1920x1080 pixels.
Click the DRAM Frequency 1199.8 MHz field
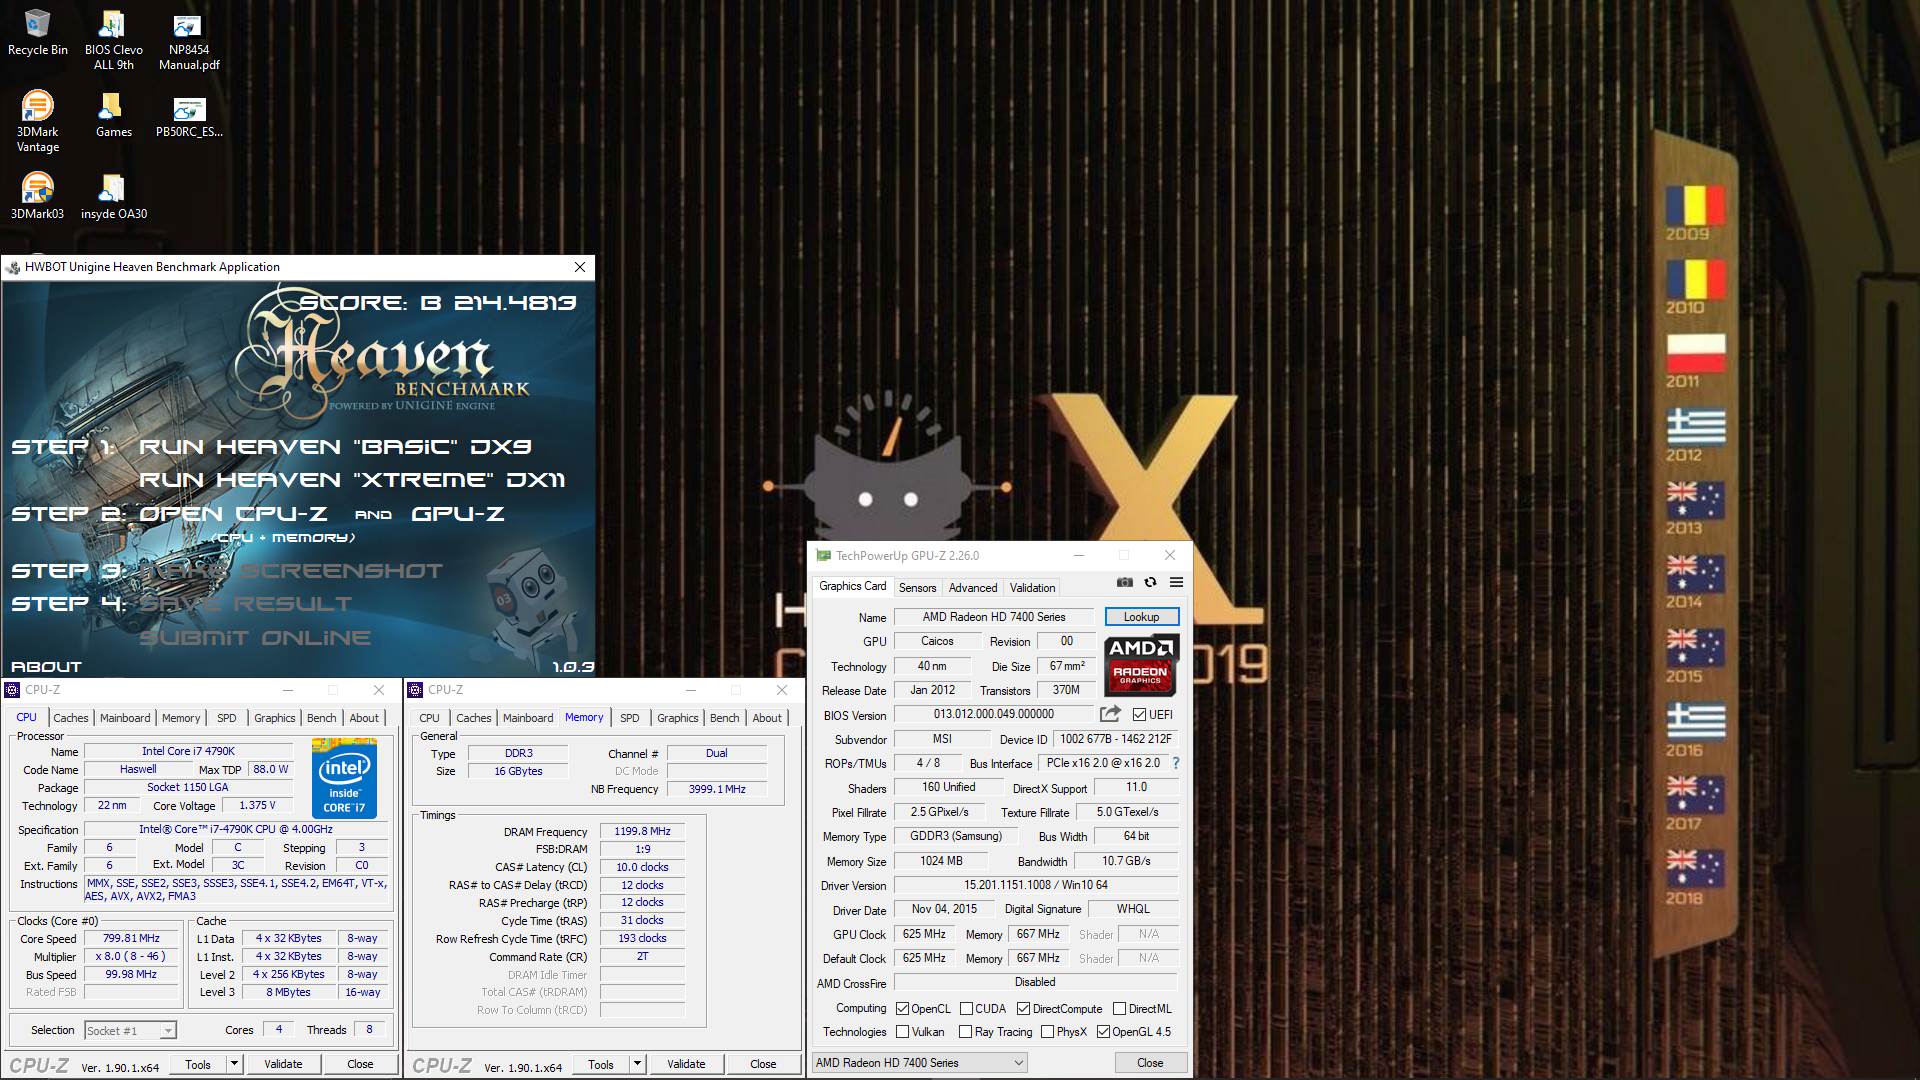pyautogui.click(x=642, y=831)
